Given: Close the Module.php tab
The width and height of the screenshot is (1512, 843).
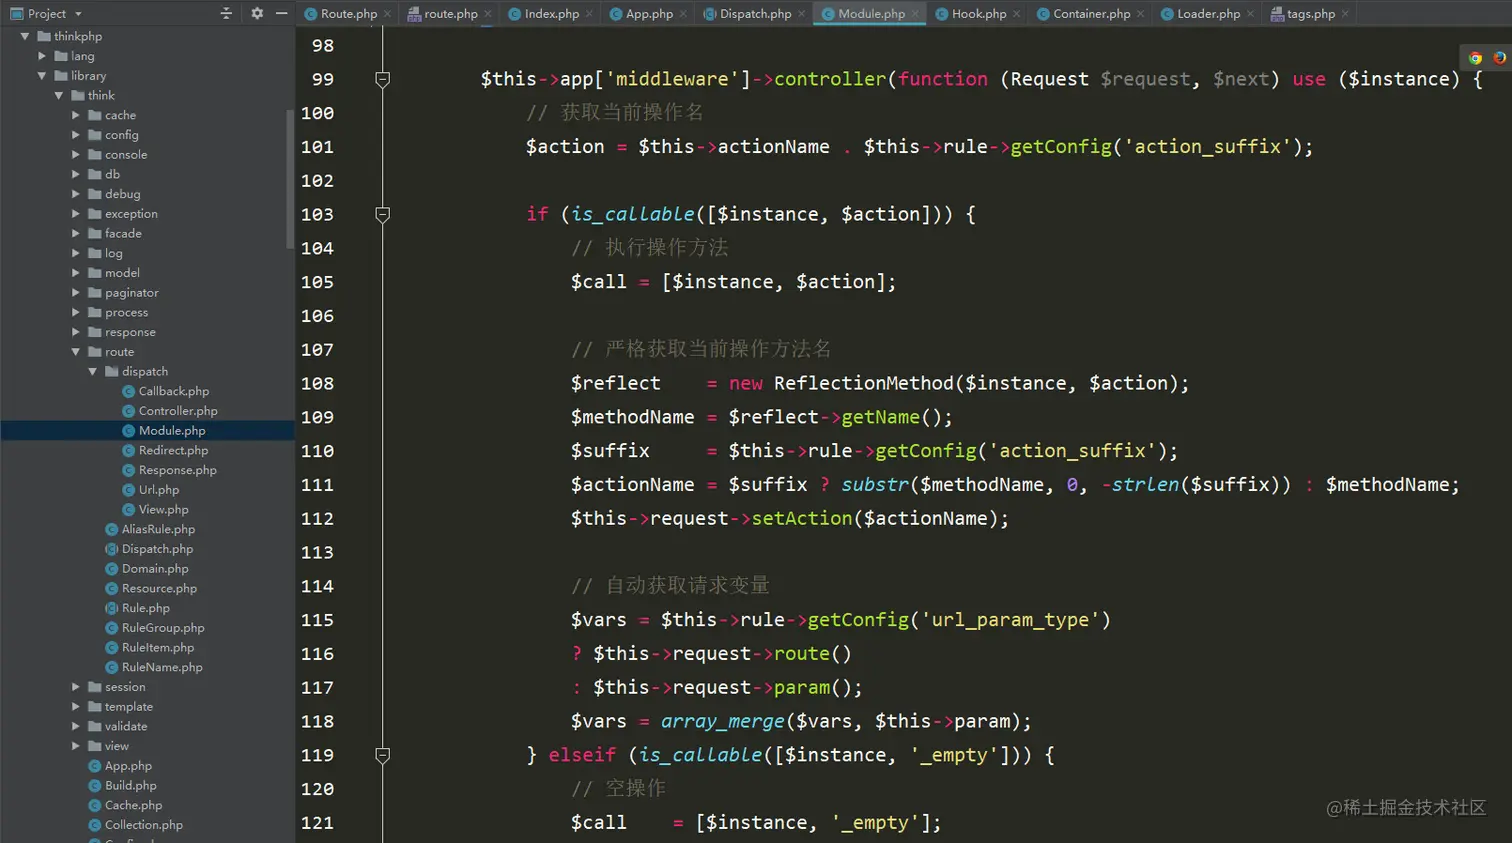Looking at the screenshot, I should (x=915, y=14).
